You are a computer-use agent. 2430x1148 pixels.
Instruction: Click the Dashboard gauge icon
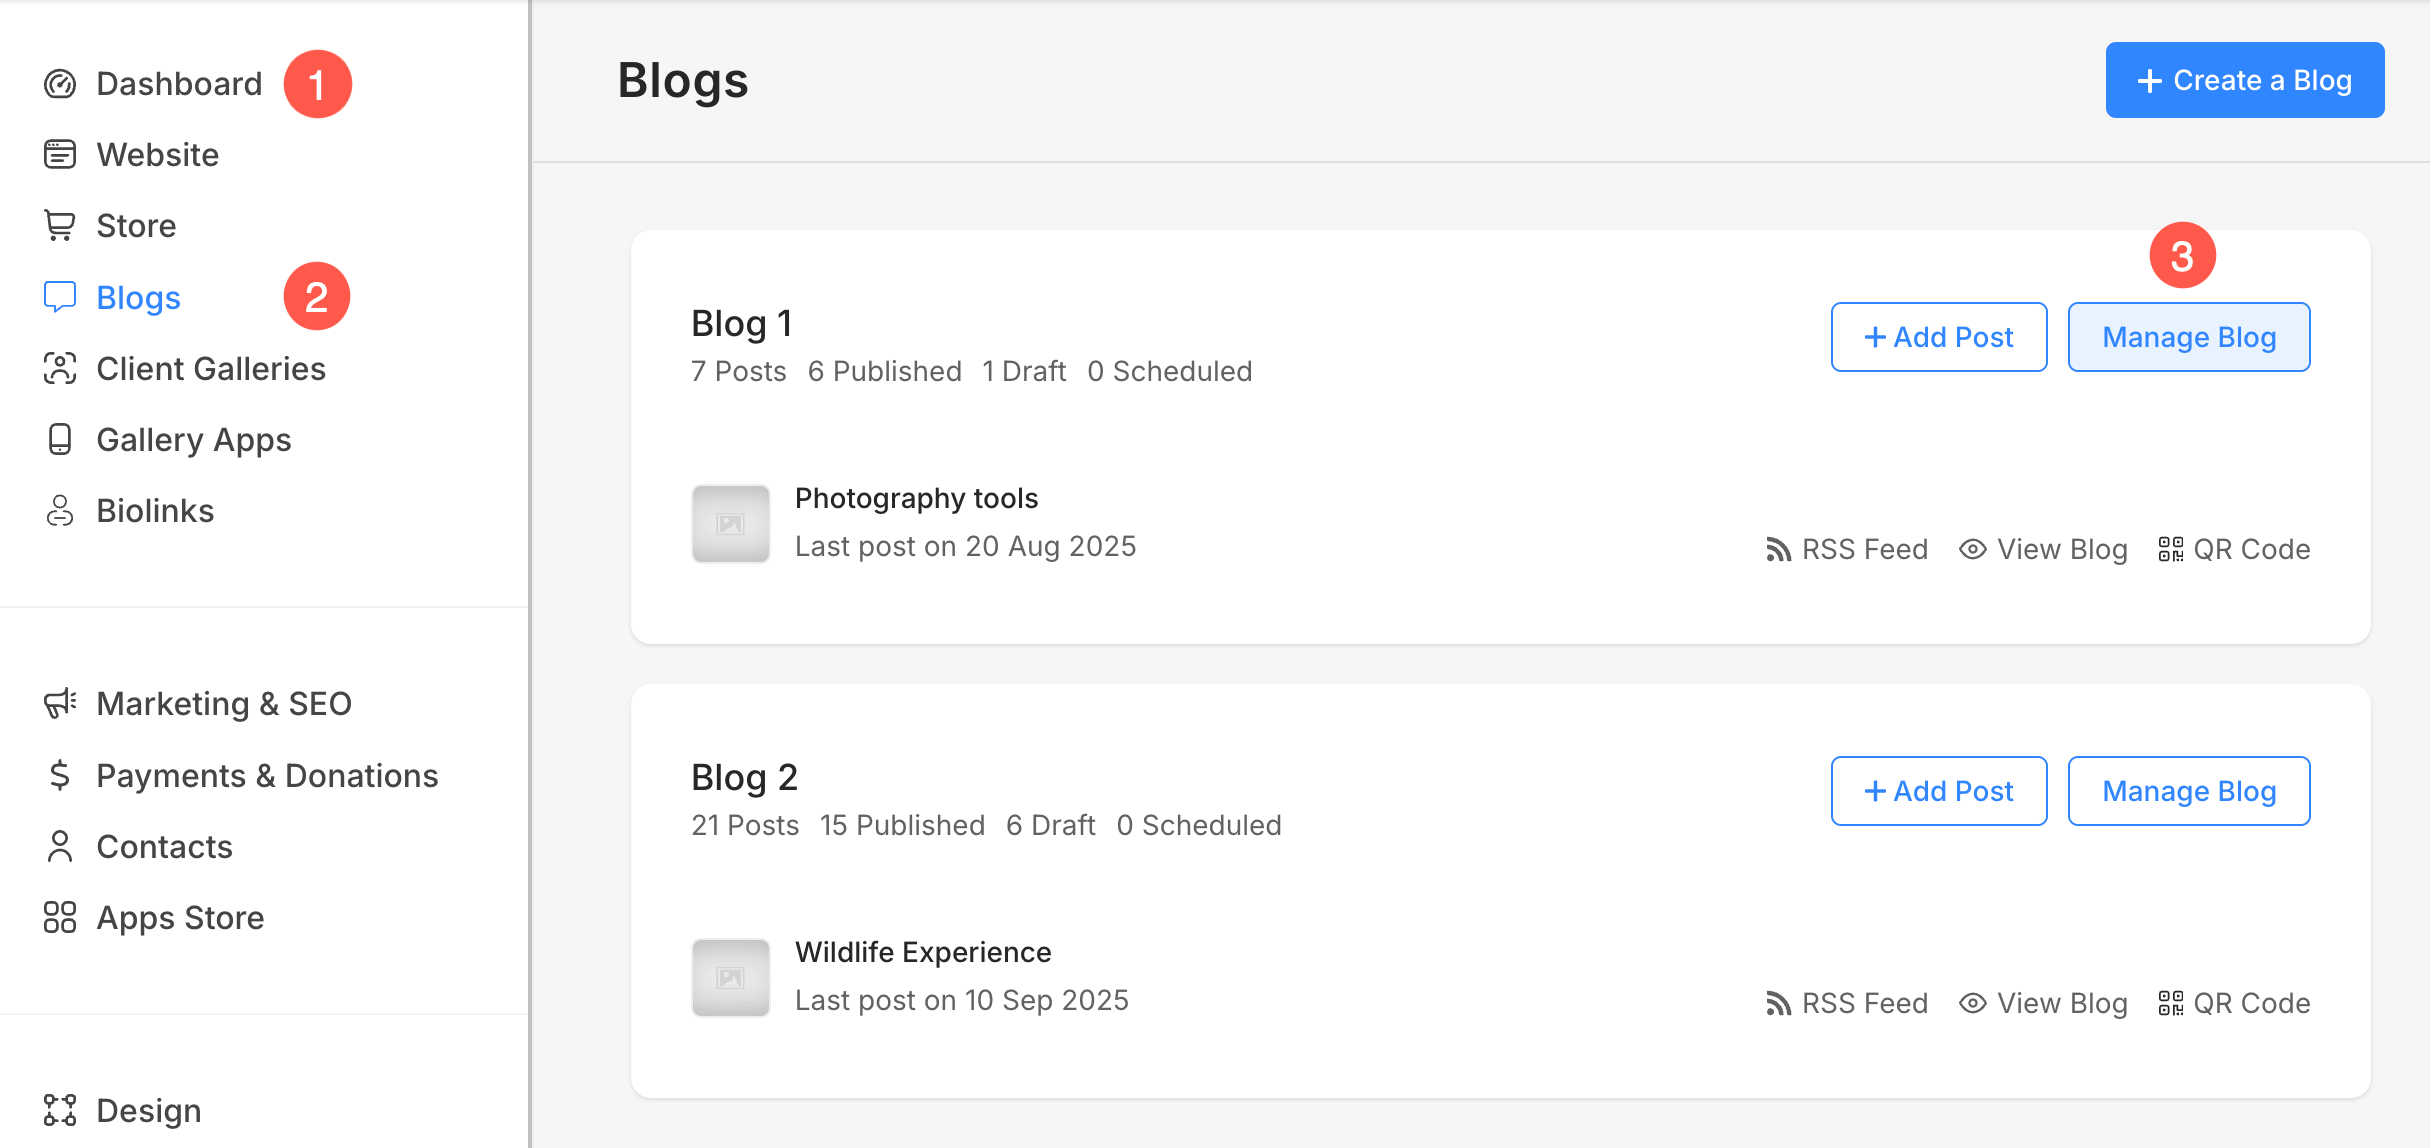coord(60,84)
